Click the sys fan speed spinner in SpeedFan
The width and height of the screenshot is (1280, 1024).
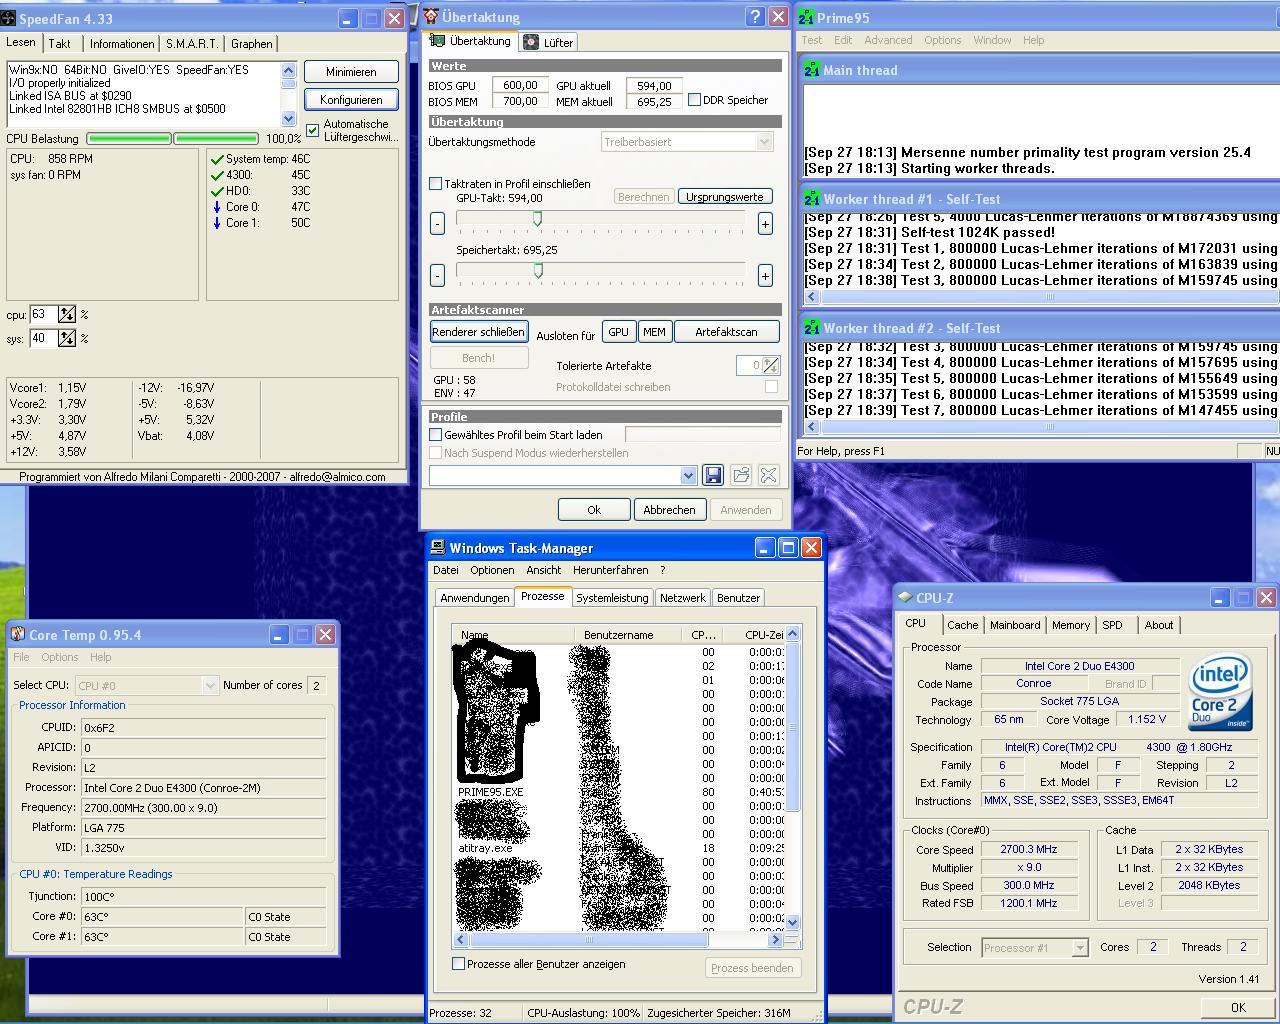click(x=67, y=338)
